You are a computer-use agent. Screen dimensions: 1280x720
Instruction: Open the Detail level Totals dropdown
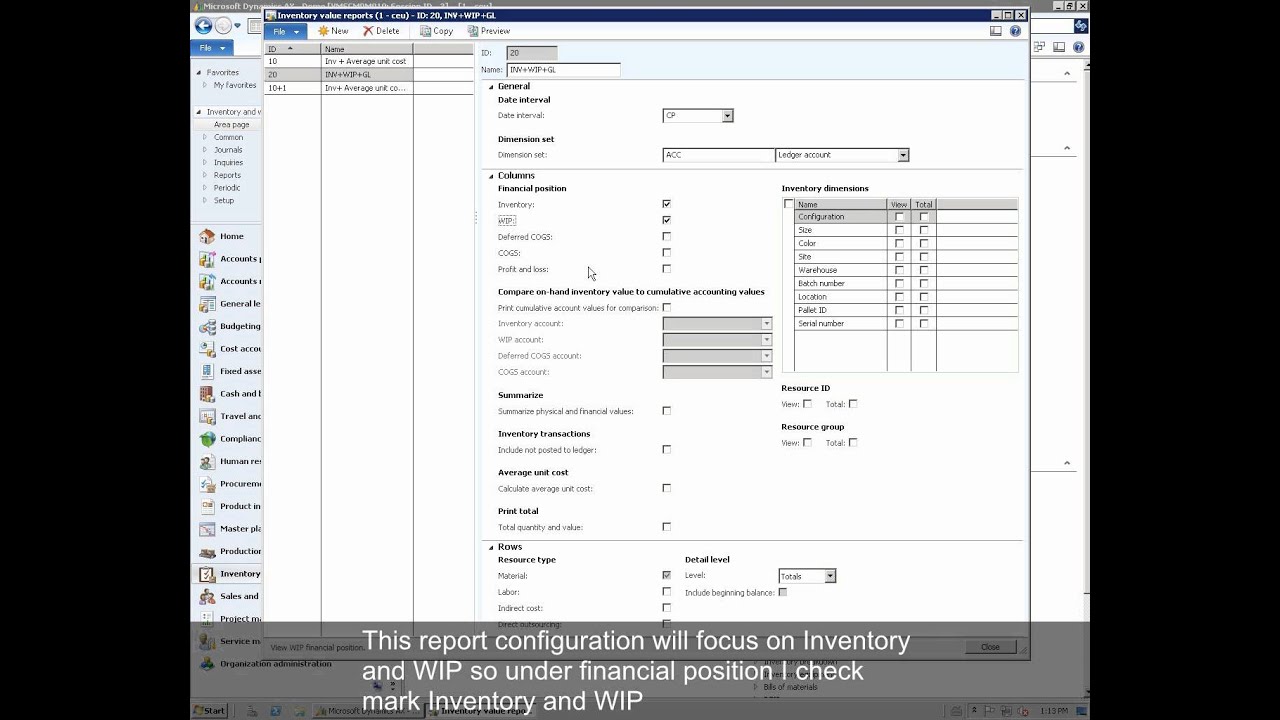tap(830, 577)
